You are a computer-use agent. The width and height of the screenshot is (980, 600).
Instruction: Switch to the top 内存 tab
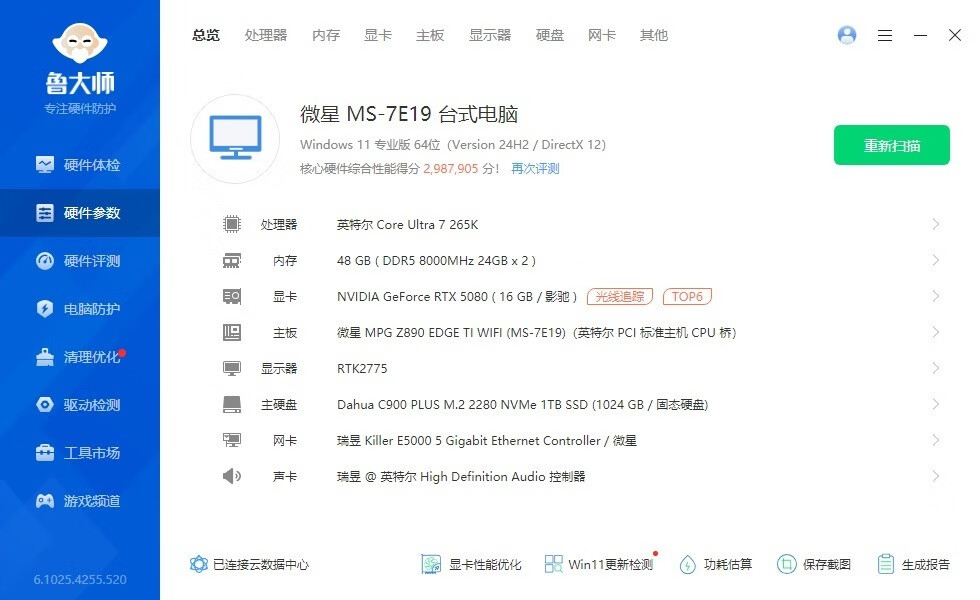pos(326,35)
